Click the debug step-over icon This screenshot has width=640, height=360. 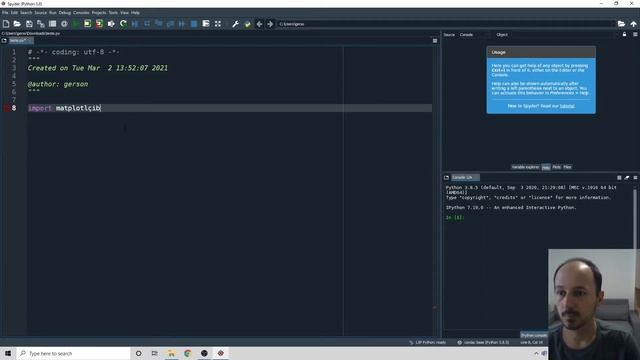point(147,24)
